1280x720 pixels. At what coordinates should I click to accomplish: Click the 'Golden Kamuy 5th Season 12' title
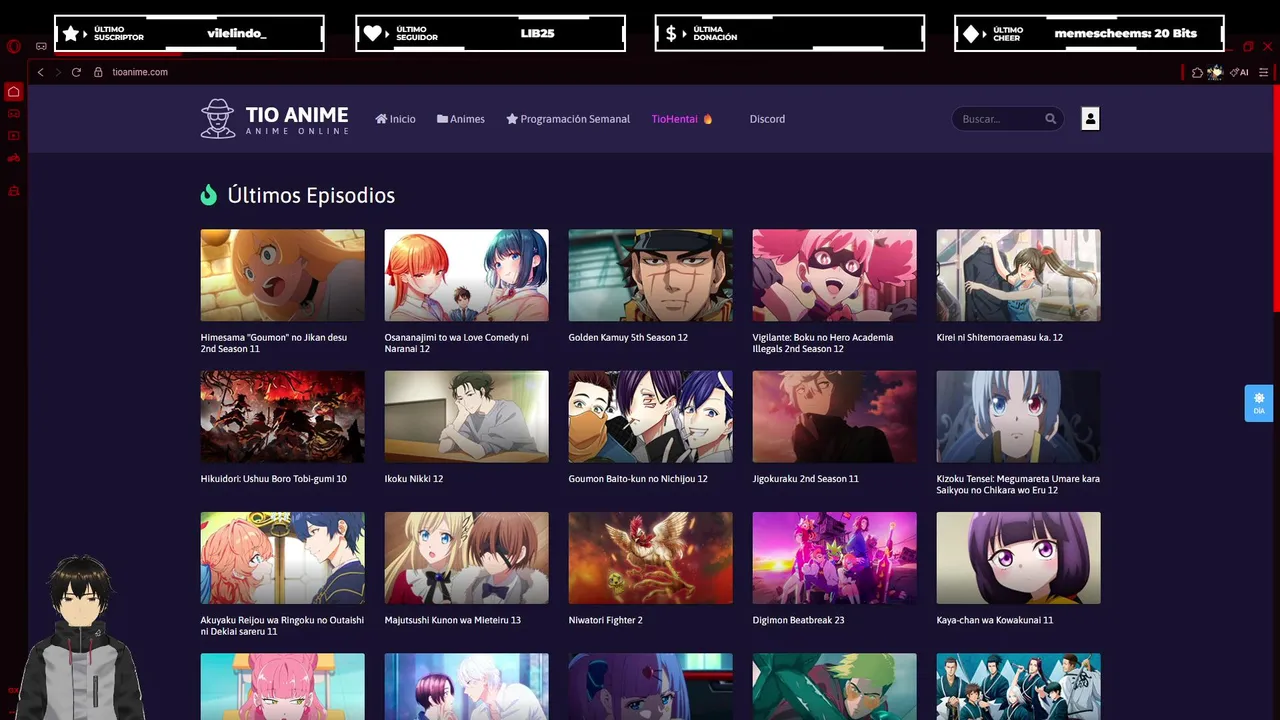tap(628, 338)
